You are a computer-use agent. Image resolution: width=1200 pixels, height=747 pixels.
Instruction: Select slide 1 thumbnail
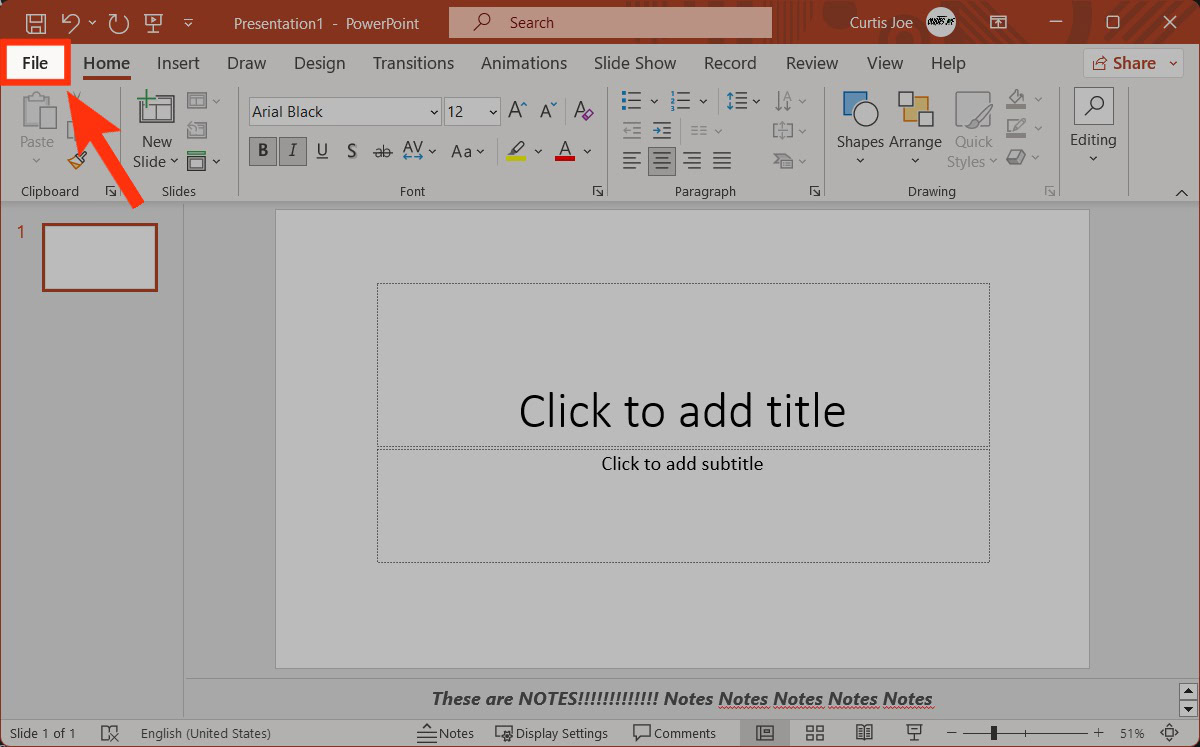(100, 257)
